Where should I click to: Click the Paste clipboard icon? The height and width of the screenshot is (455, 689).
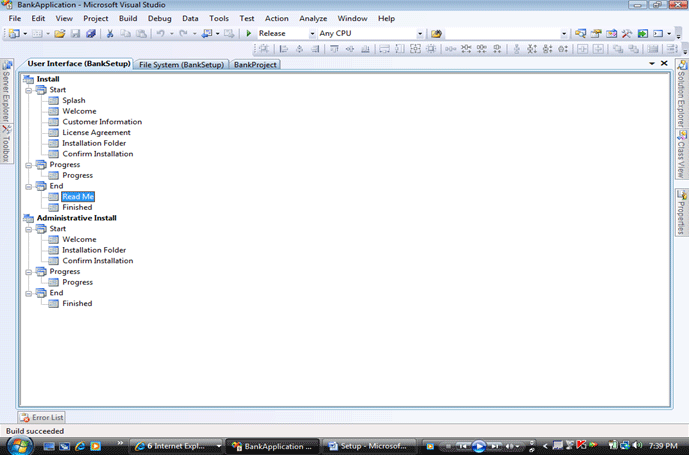pos(141,33)
